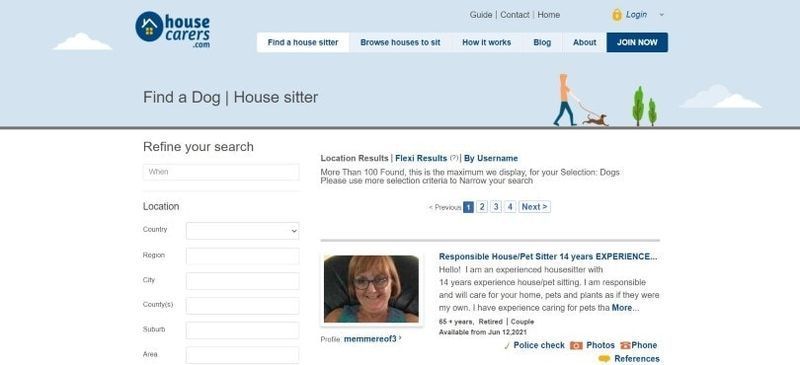Click the 'Refine your search' heading

[198, 147]
